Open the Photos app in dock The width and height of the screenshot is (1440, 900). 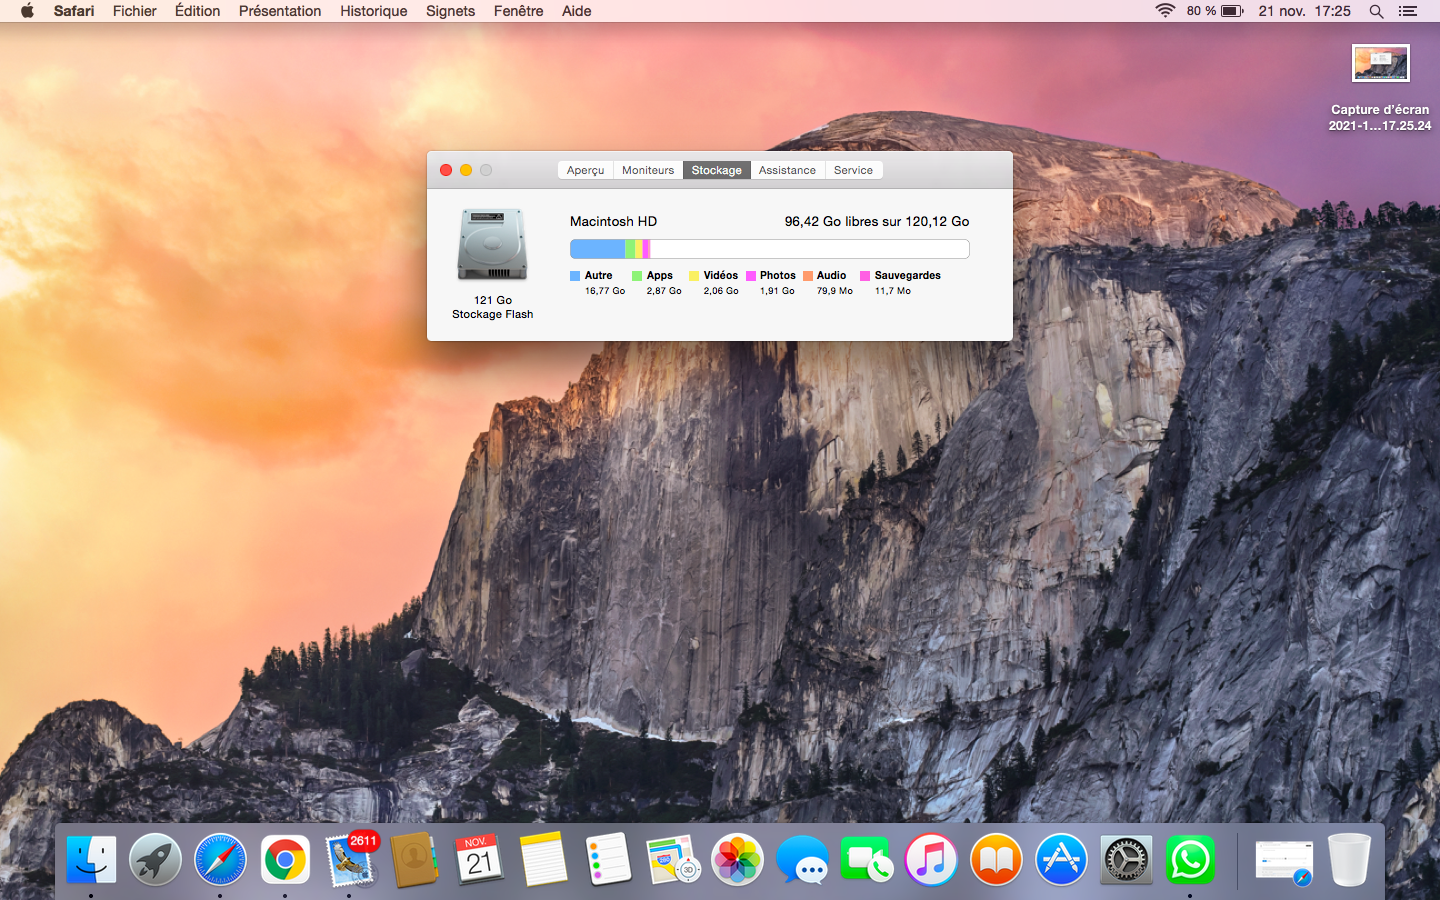pos(737,860)
